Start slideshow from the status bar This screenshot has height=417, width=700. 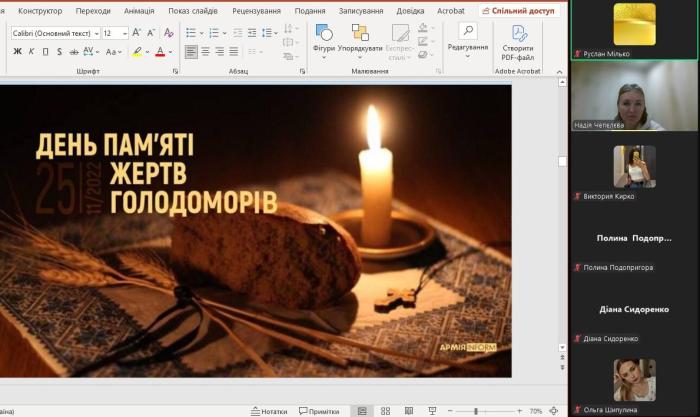pyautogui.click(x=434, y=411)
